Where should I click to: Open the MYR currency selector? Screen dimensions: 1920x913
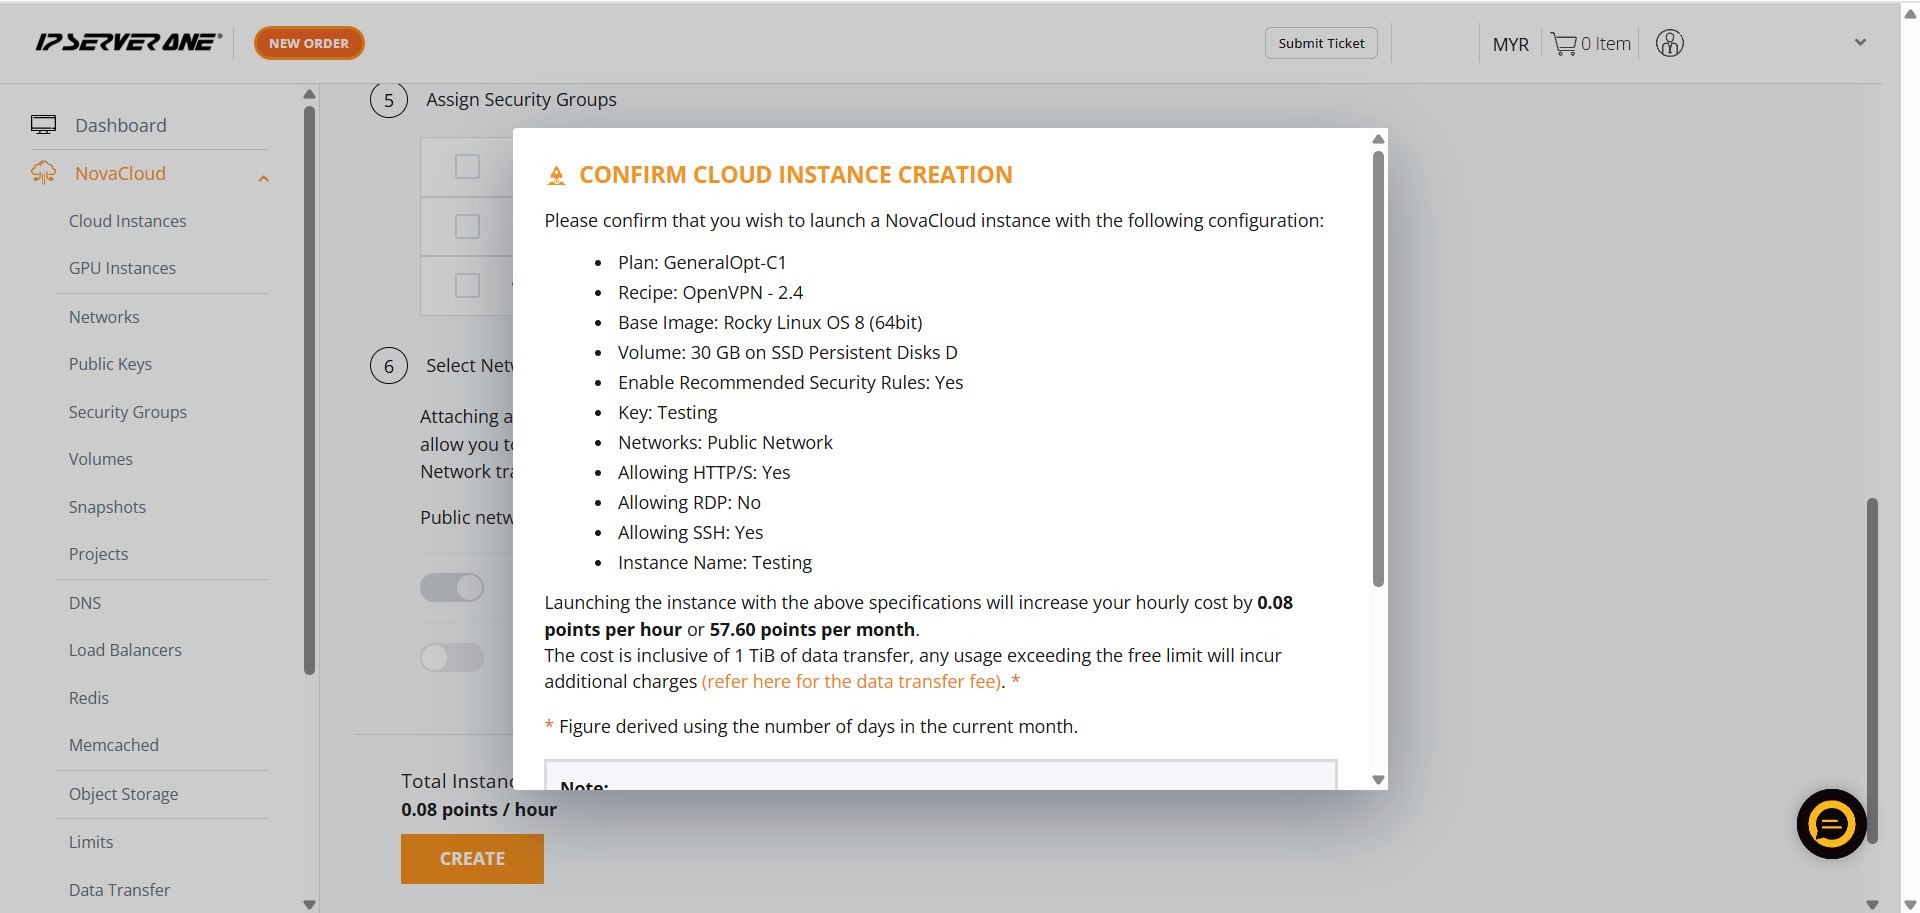pos(1510,44)
